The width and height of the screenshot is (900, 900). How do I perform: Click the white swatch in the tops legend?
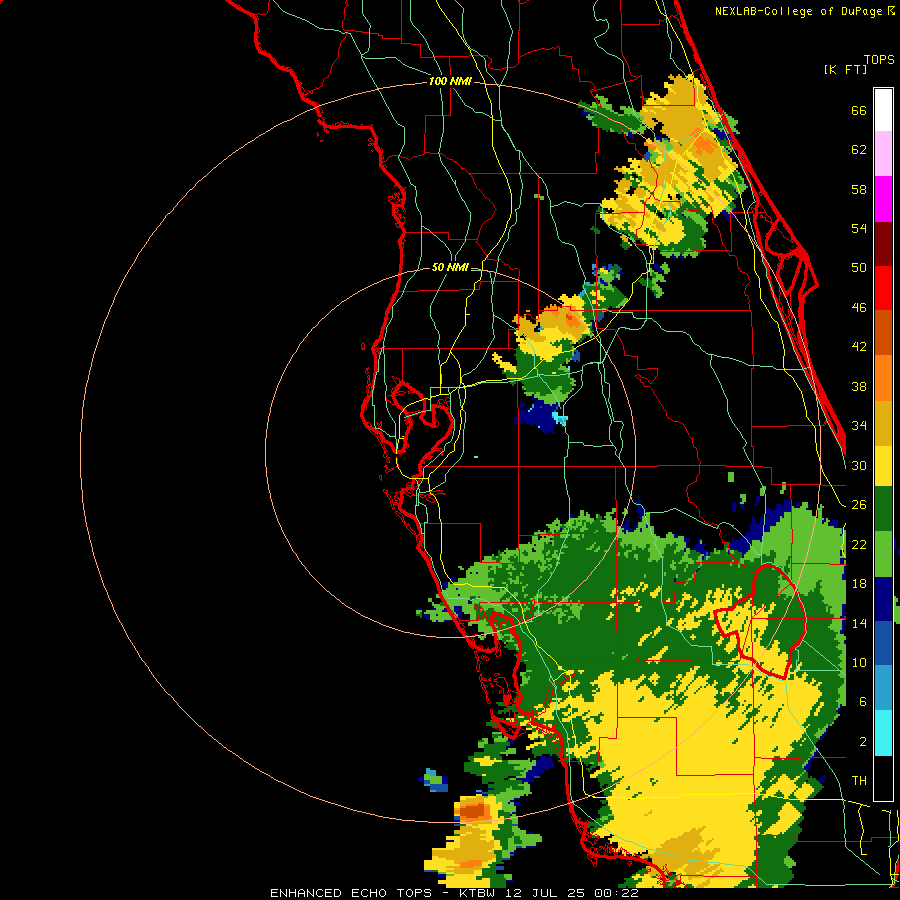coord(883,110)
